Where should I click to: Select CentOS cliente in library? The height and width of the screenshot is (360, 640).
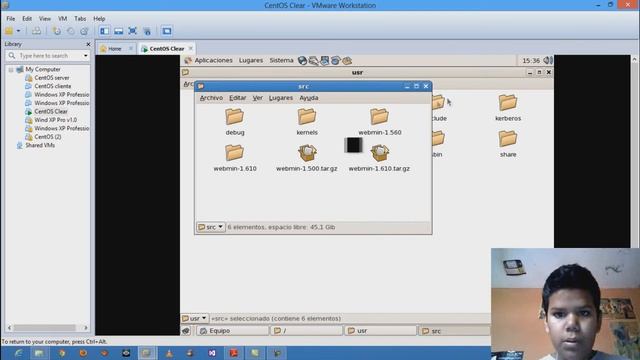pos(53,86)
